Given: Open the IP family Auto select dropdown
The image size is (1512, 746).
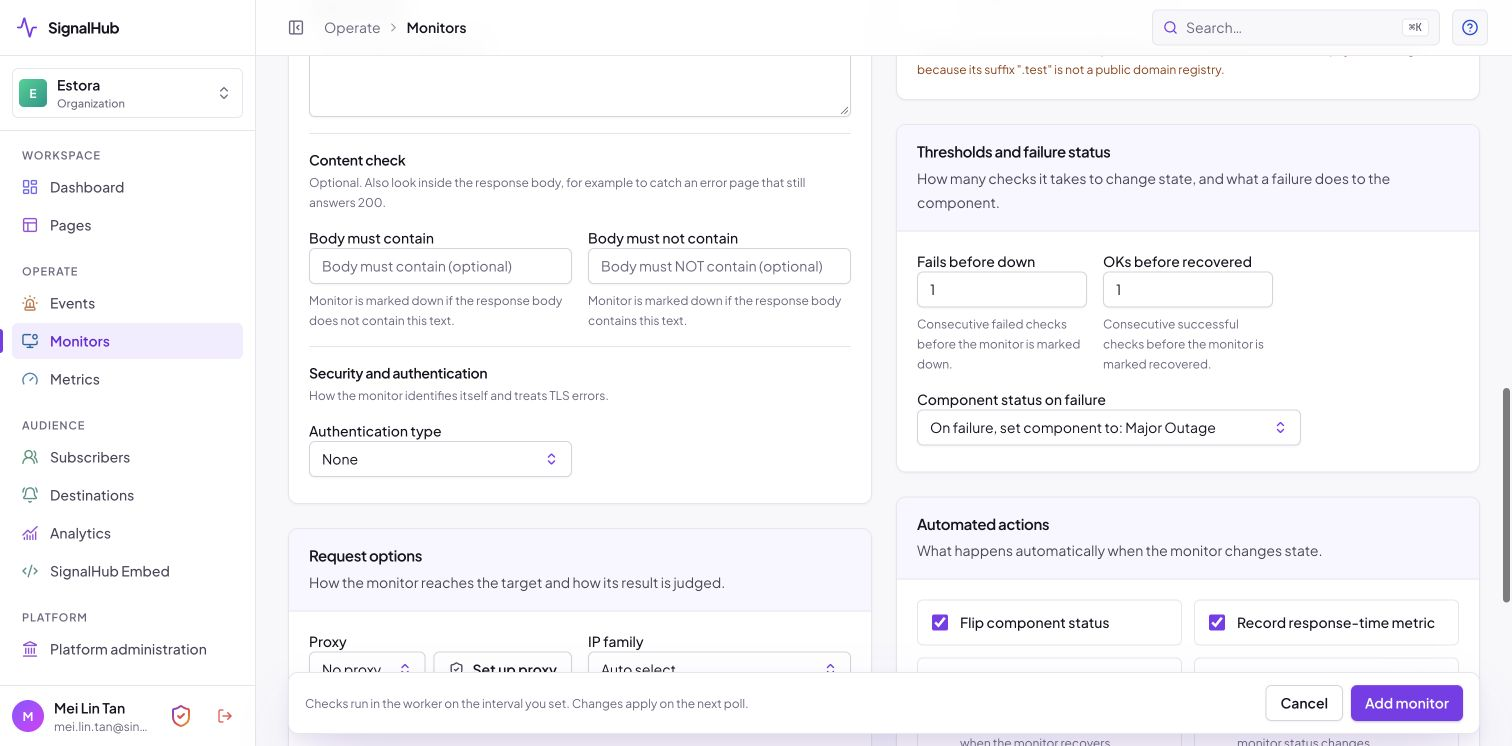Looking at the screenshot, I should (x=719, y=662).
